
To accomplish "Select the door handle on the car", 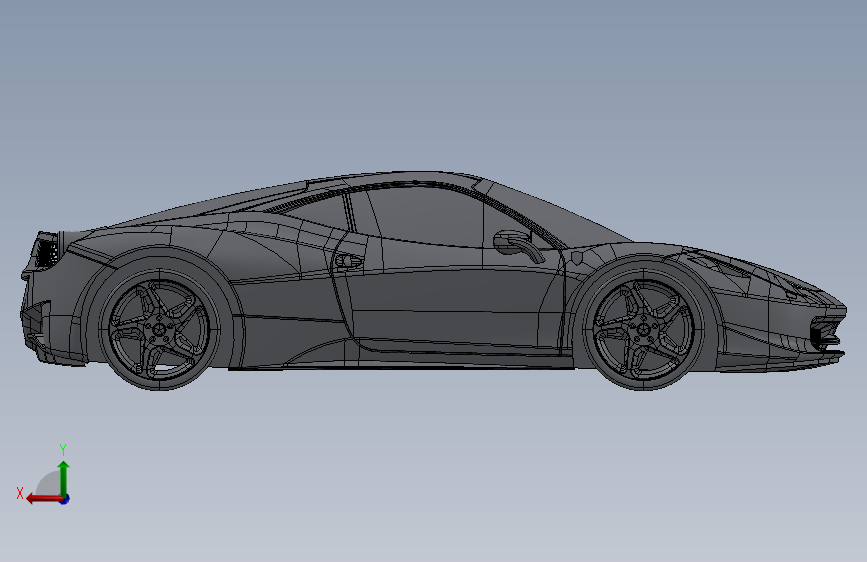I will click(x=348, y=261).
